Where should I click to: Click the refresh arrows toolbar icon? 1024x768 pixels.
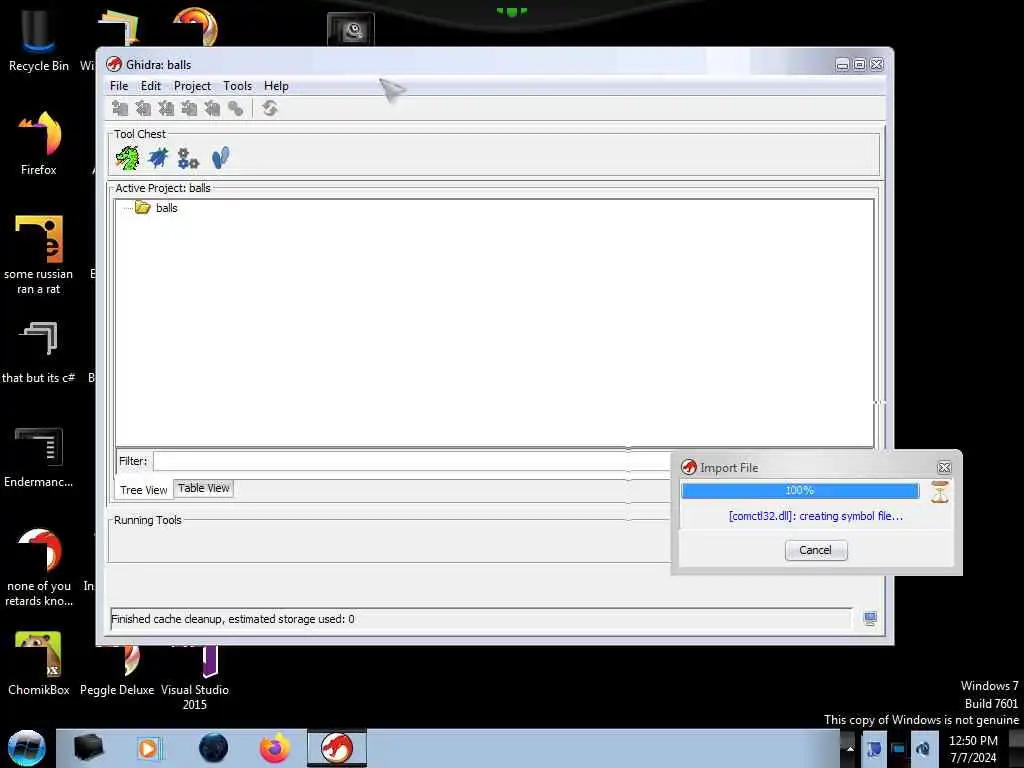click(270, 108)
